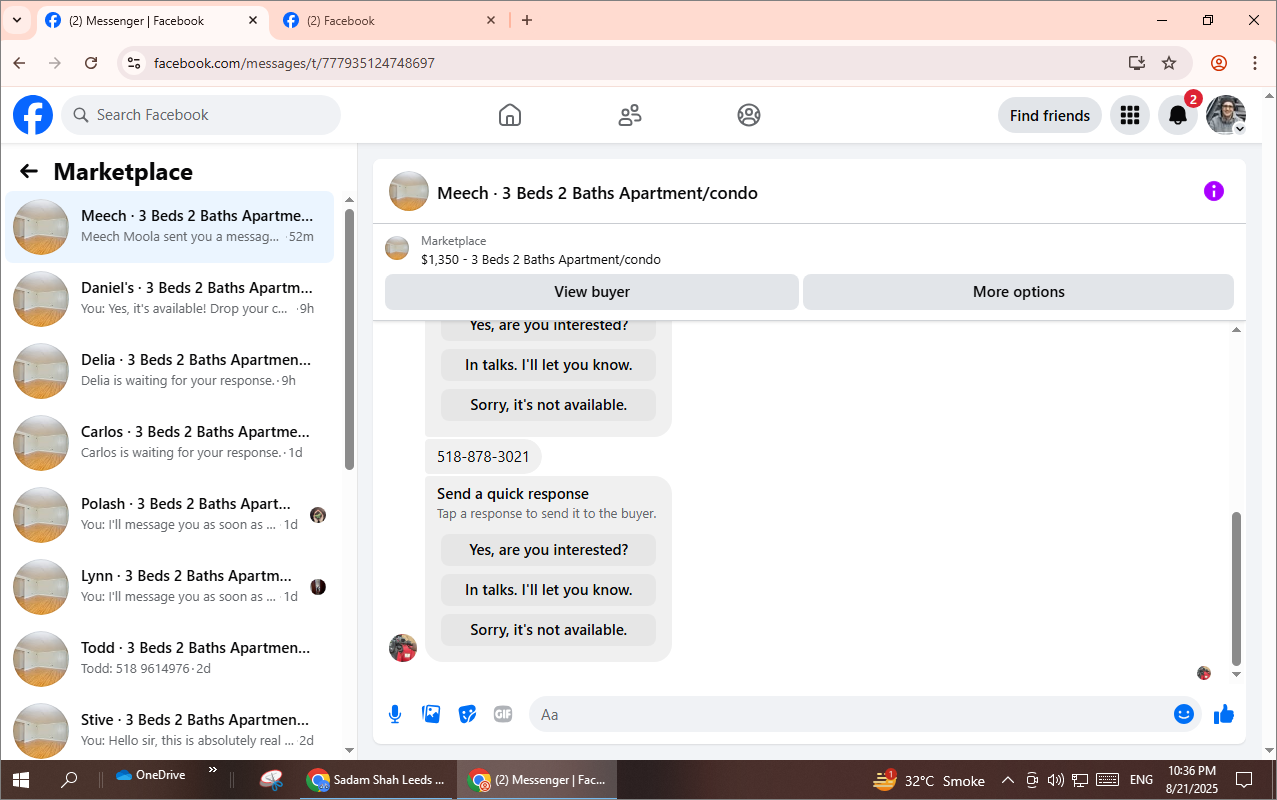Open the emoji picker smiley icon
The width and height of the screenshot is (1277, 800).
pos(1184,714)
